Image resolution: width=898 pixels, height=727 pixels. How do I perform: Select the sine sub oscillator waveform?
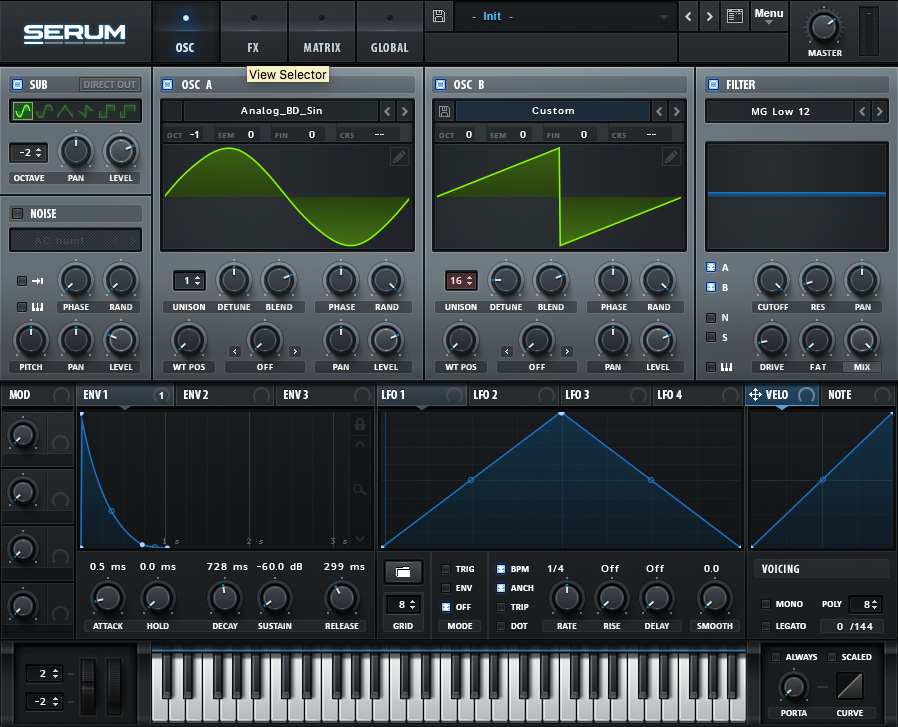pos(22,111)
